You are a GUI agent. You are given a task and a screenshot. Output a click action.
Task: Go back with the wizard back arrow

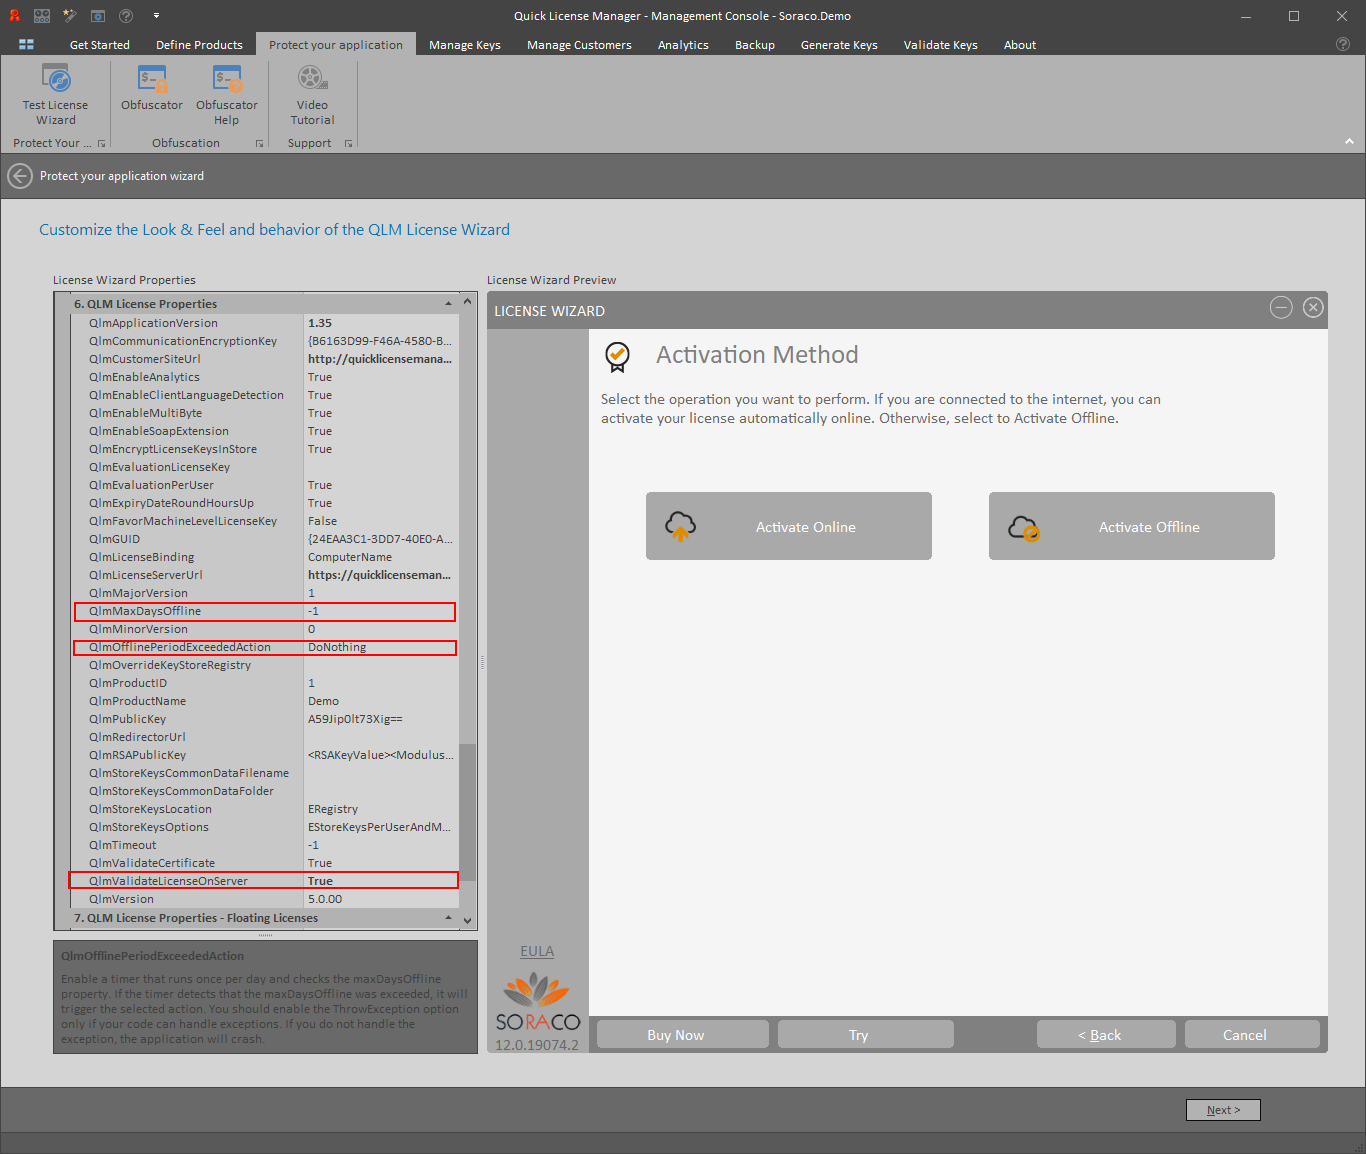pyautogui.click(x=20, y=176)
